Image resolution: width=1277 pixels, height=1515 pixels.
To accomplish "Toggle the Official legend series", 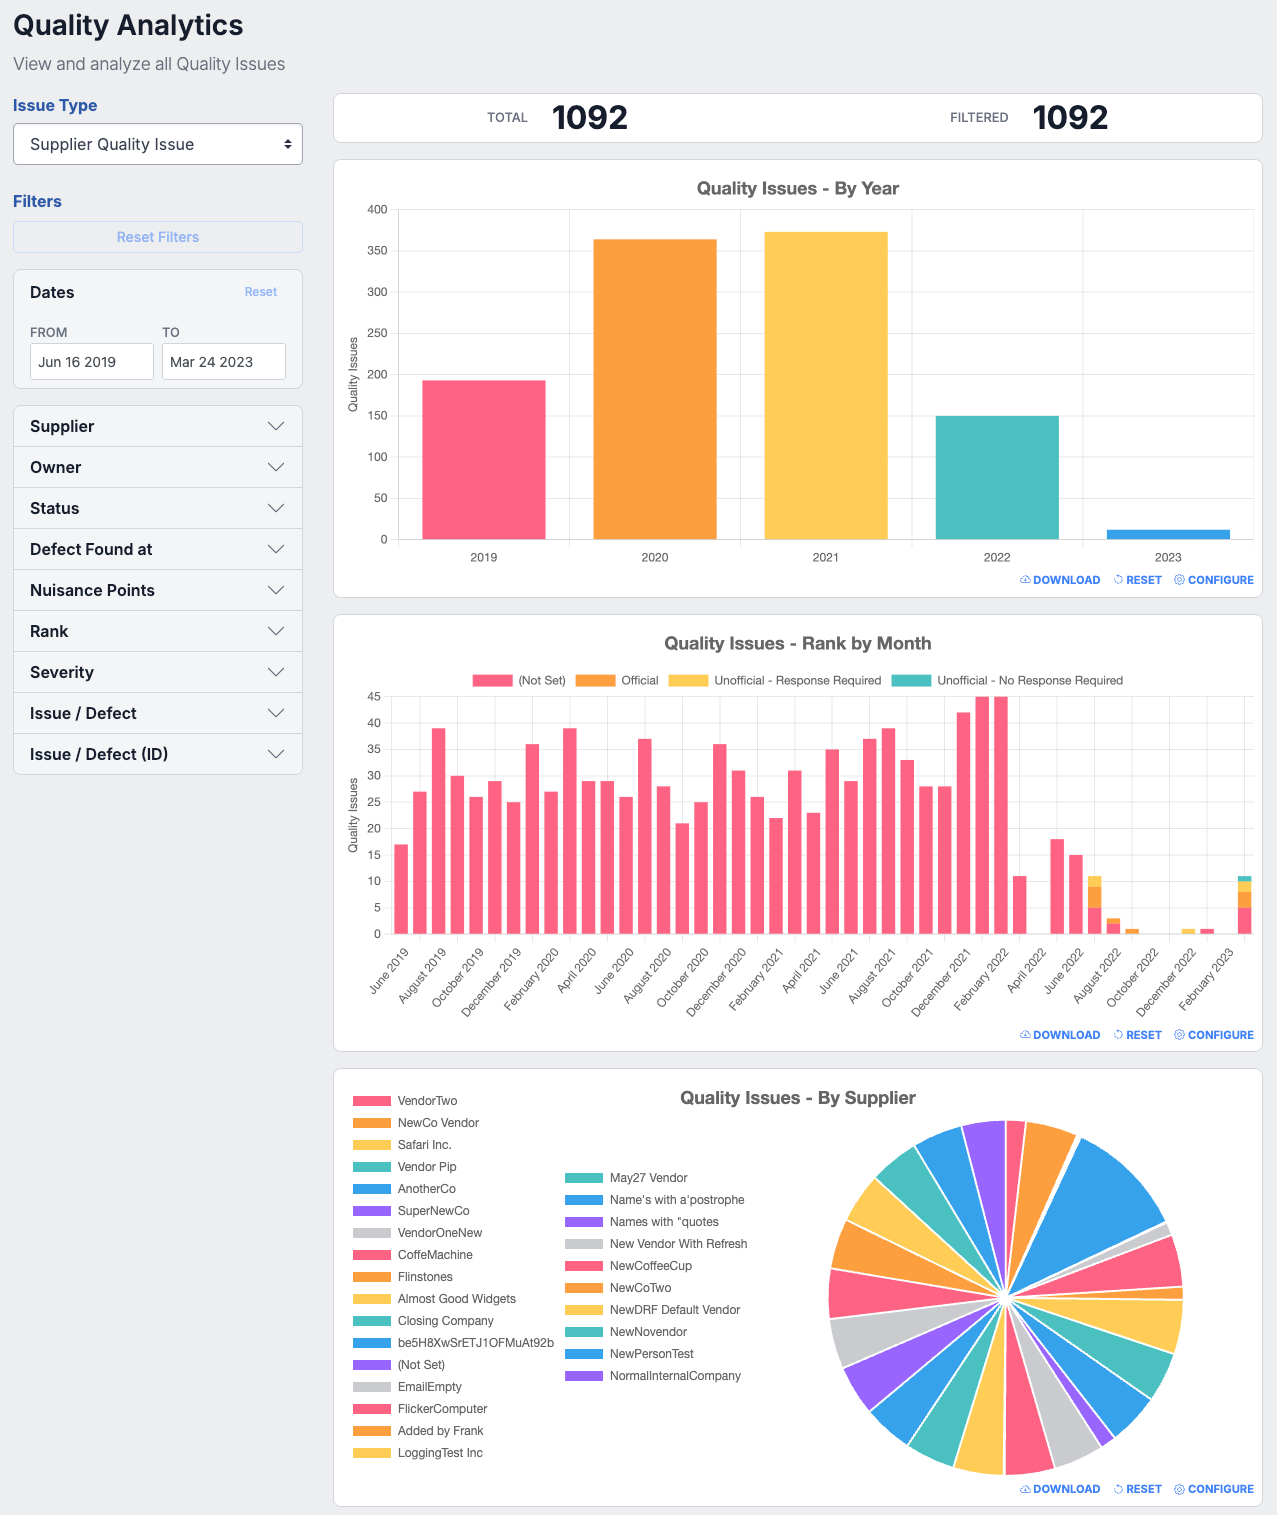I will click(x=617, y=681).
